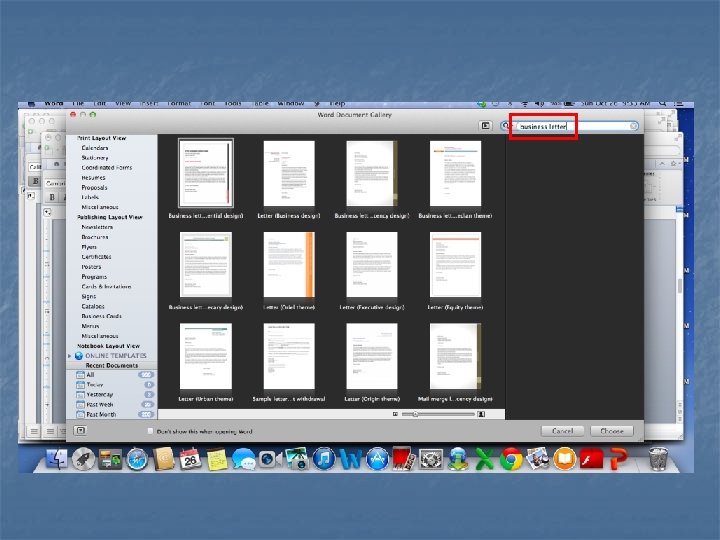Viewport: 720px width, 540px height.
Task: Click the Choose button
Action: 612,431
